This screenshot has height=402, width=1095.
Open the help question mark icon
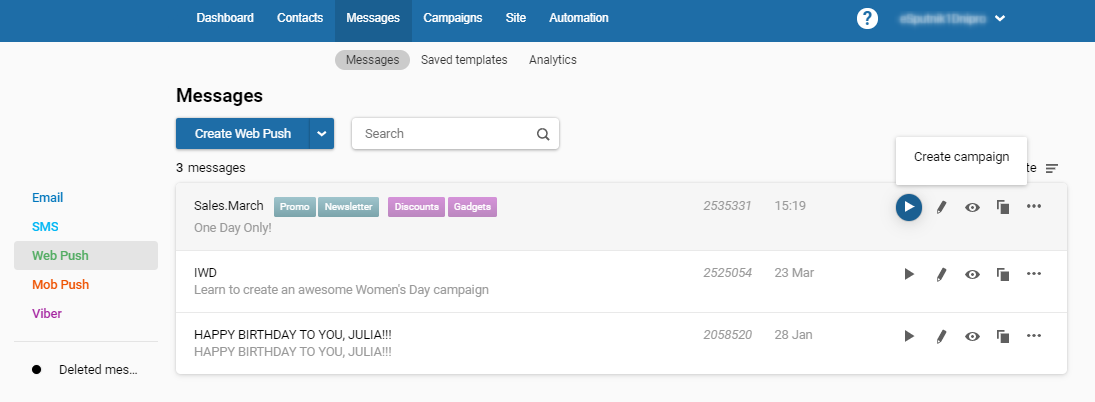pyautogui.click(x=867, y=18)
